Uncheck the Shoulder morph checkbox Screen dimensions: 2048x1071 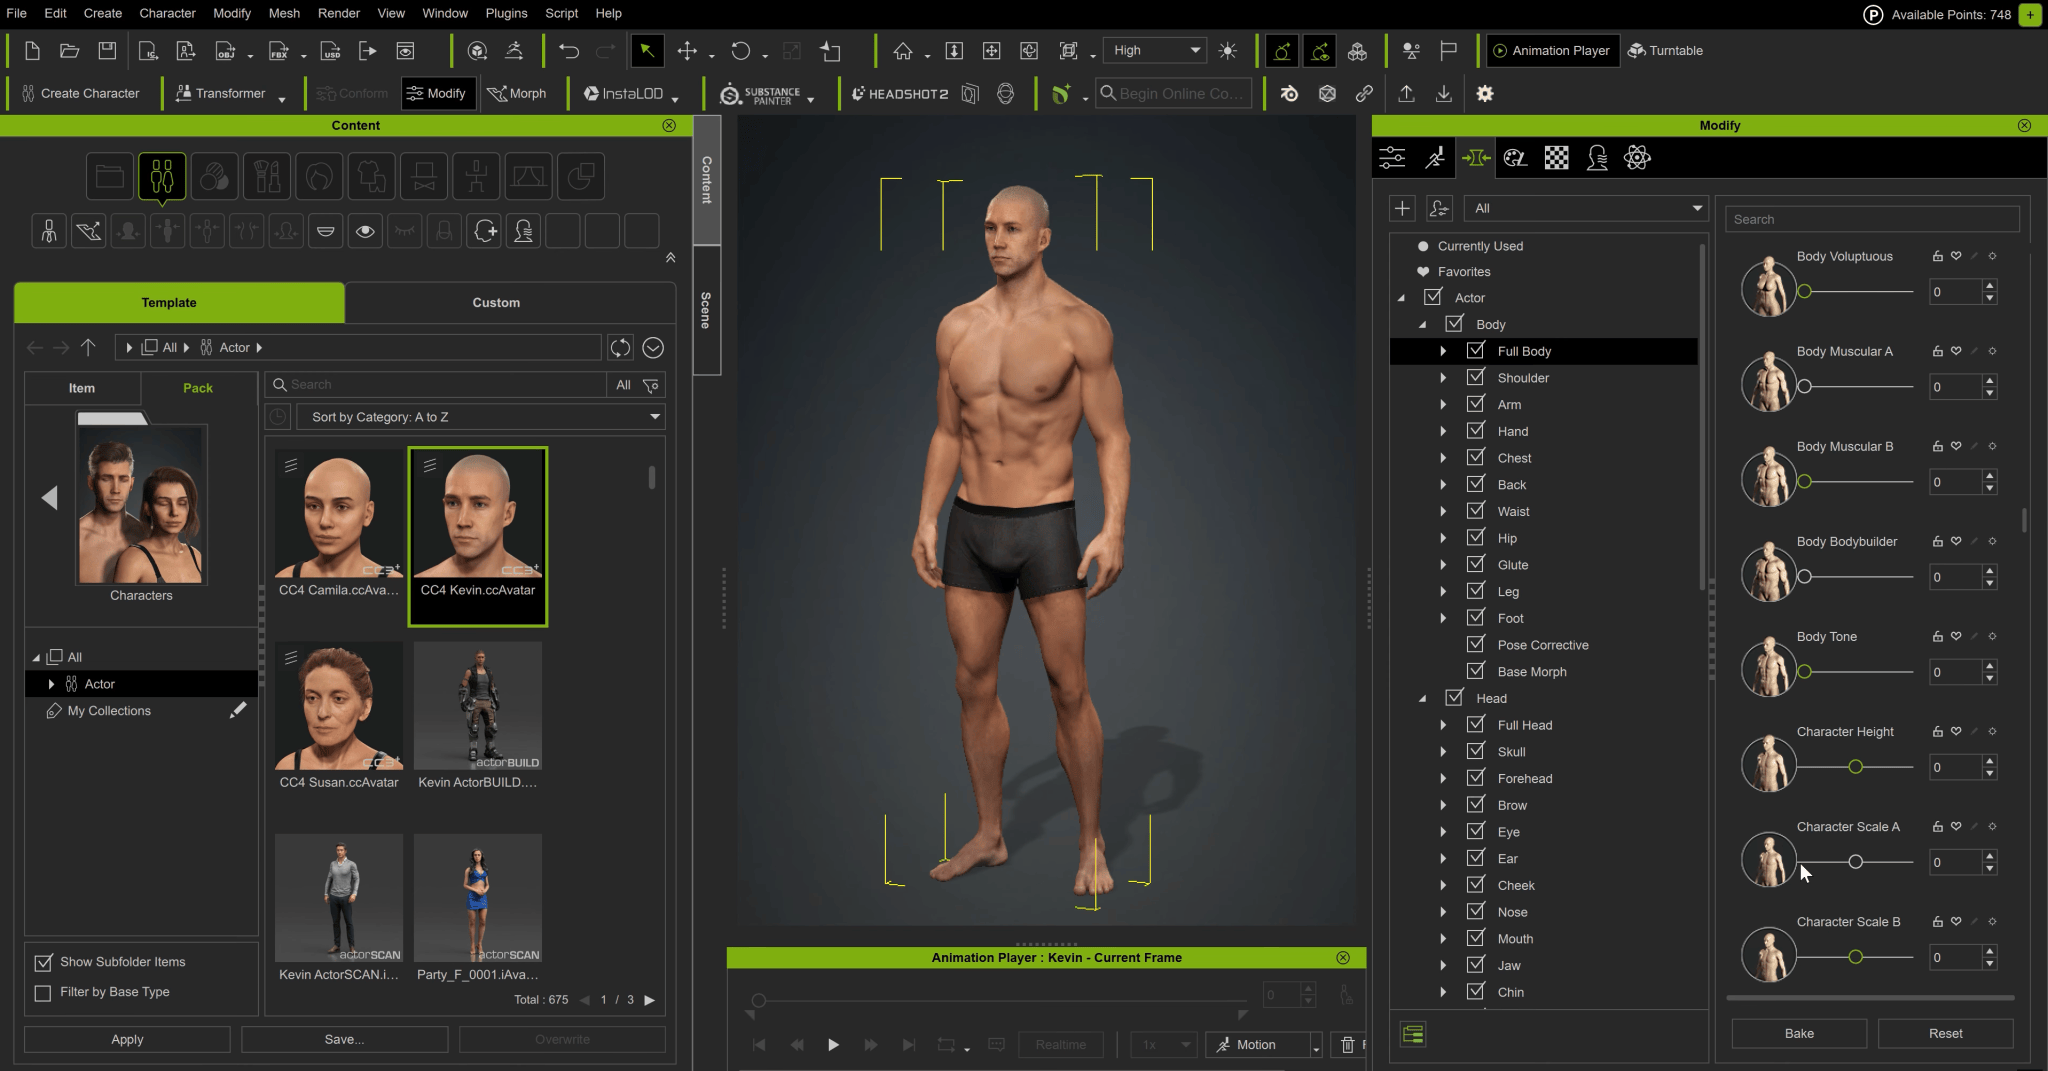coord(1475,377)
